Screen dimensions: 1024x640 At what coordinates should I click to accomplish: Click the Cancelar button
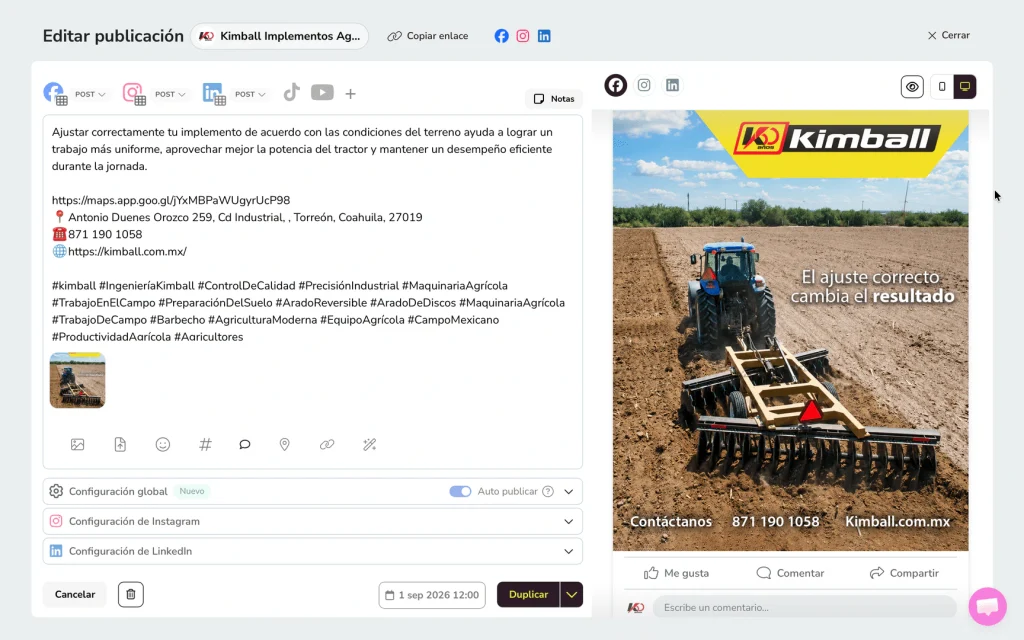point(75,594)
